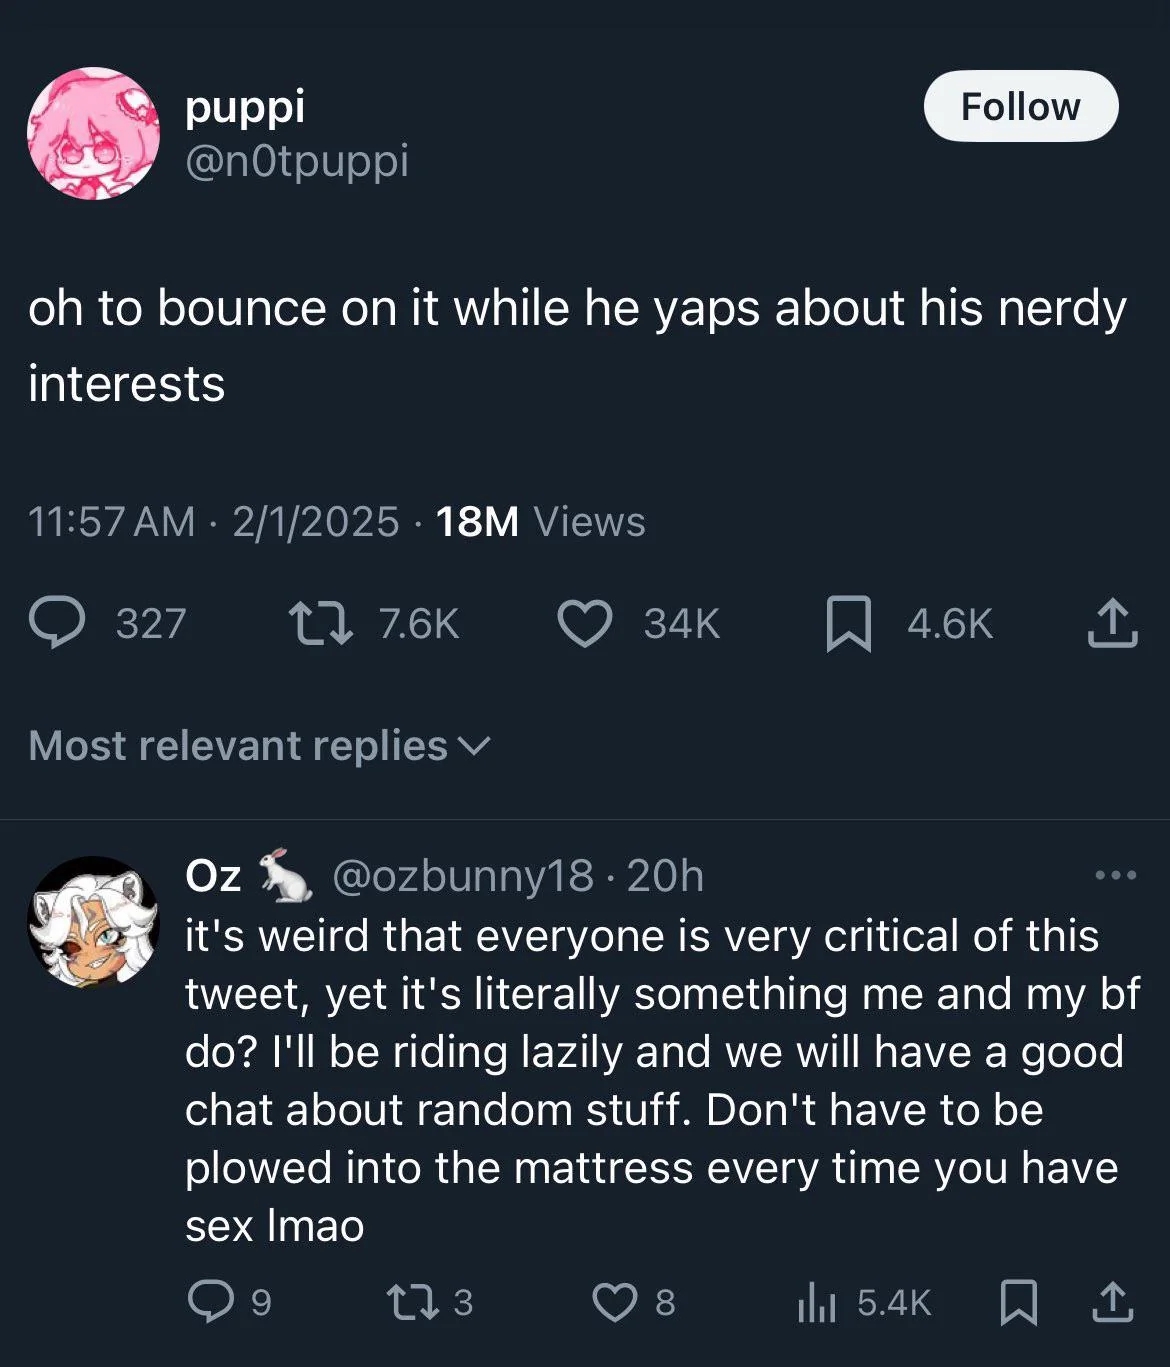
Task: Bookmark the reply from Oz
Action: coord(1019,1302)
